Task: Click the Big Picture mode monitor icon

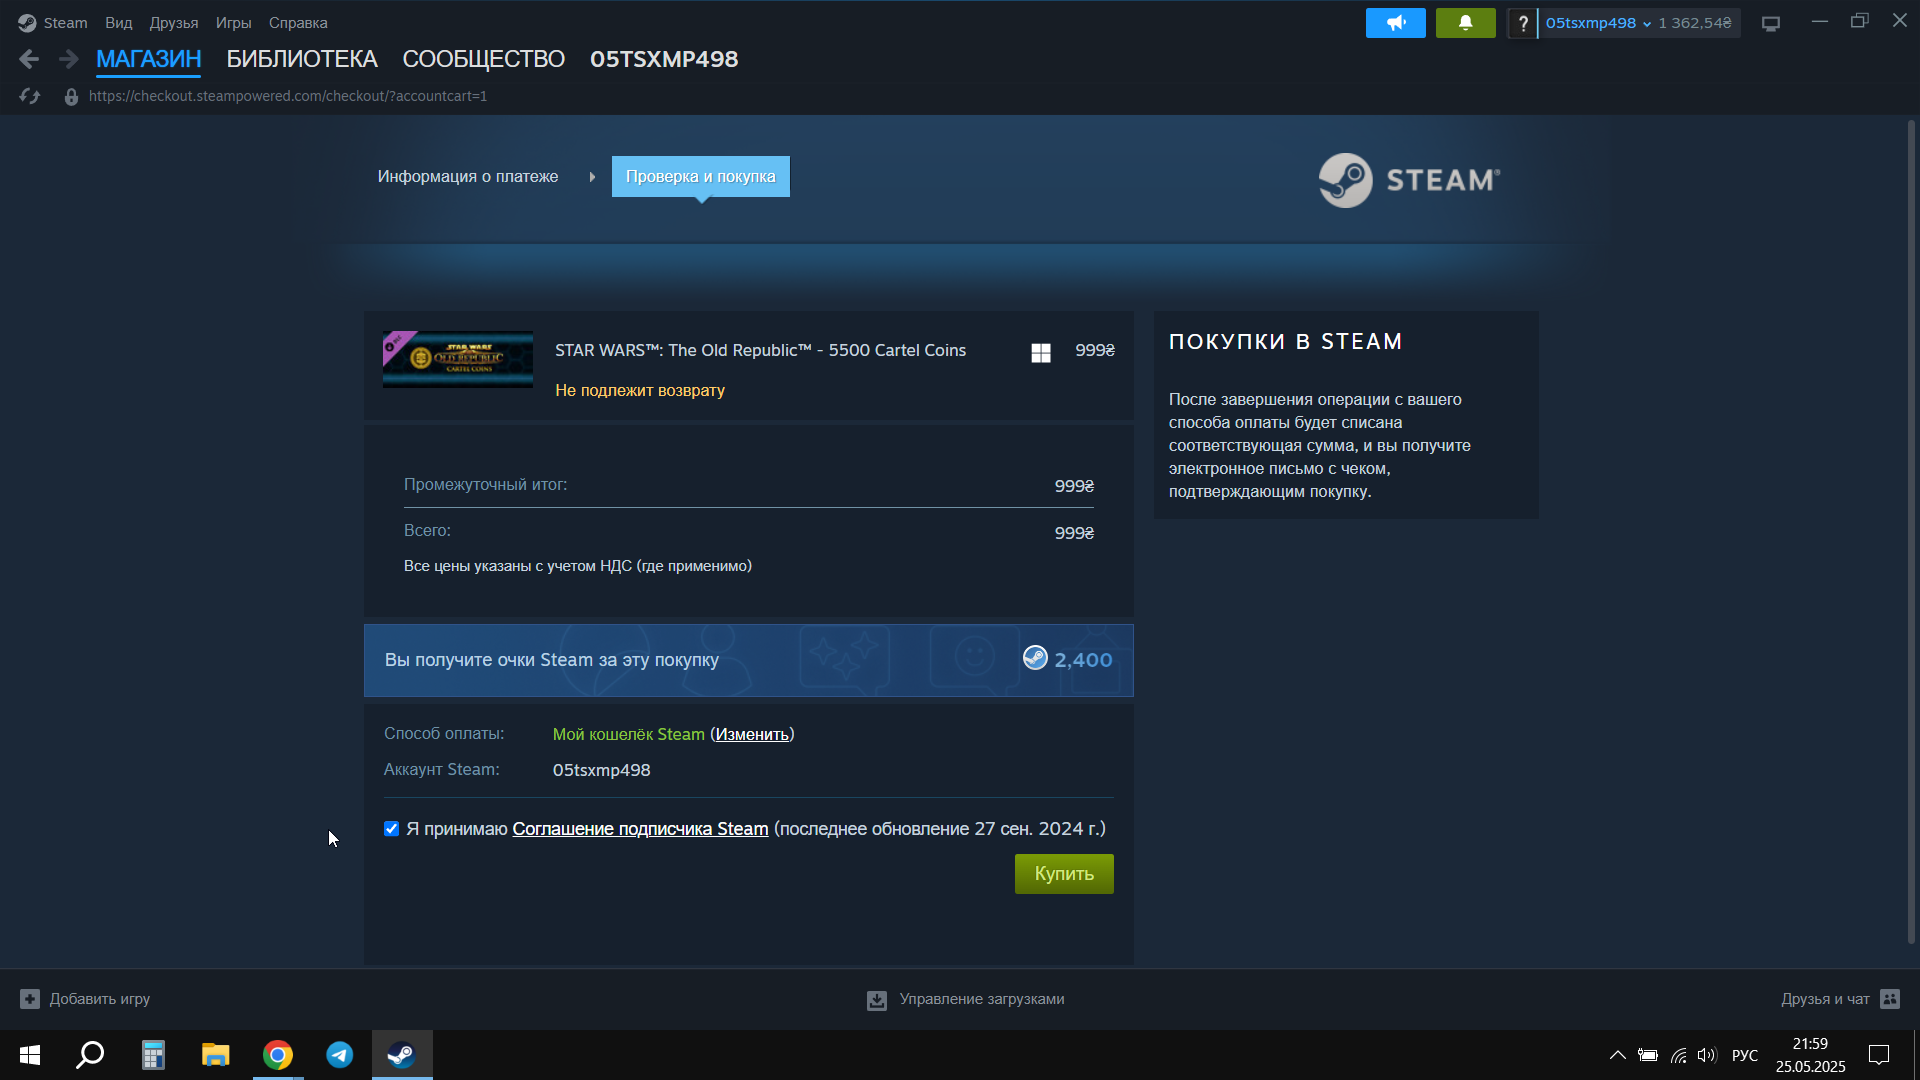Action: [x=1771, y=23]
